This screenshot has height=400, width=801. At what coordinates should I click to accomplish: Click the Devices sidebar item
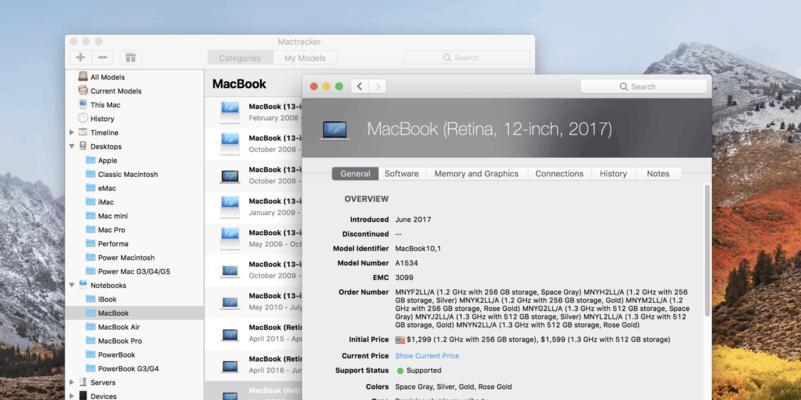click(x=103, y=396)
